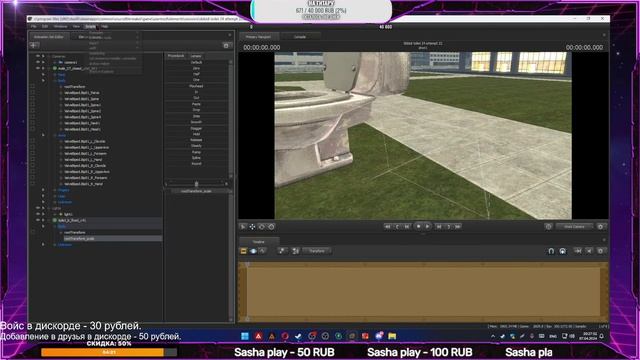The height and width of the screenshot is (360, 640).
Task: Click the second snap icon beside the magnet
Action: tap(562, 251)
